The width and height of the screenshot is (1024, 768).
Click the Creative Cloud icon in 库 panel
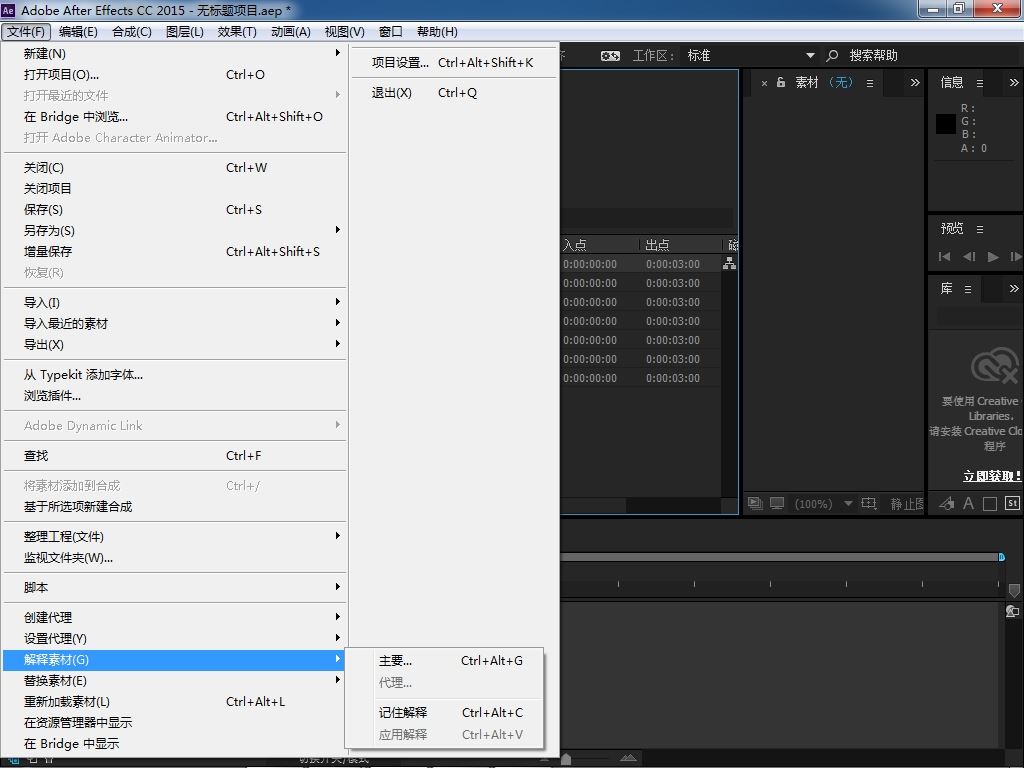coord(994,366)
